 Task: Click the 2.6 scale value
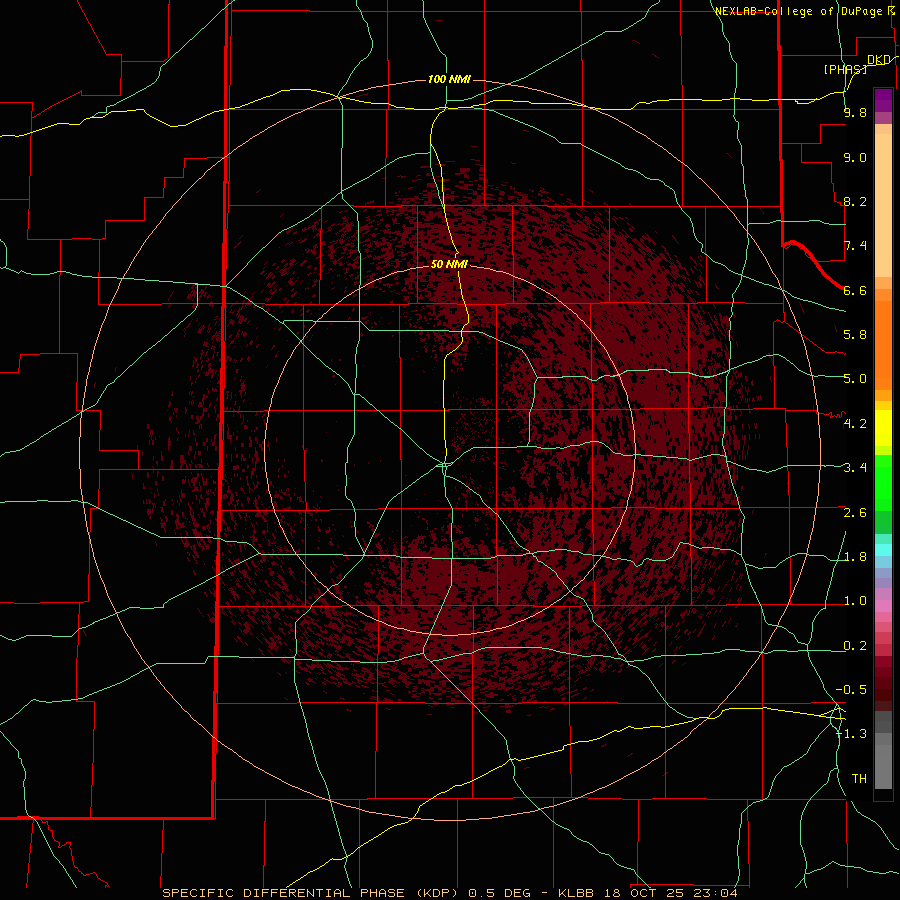pyautogui.click(x=855, y=513)
